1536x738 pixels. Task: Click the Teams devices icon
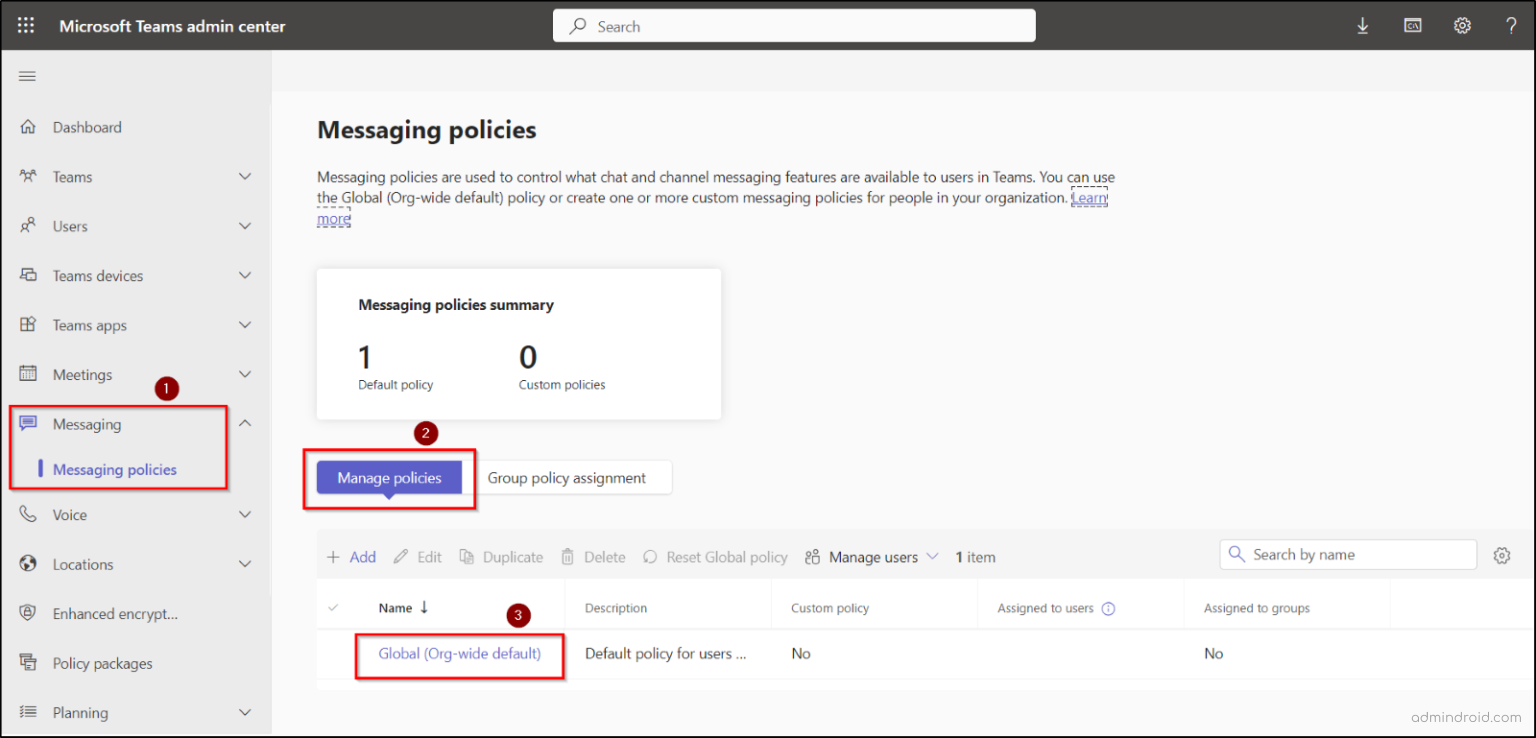(28, 275)
